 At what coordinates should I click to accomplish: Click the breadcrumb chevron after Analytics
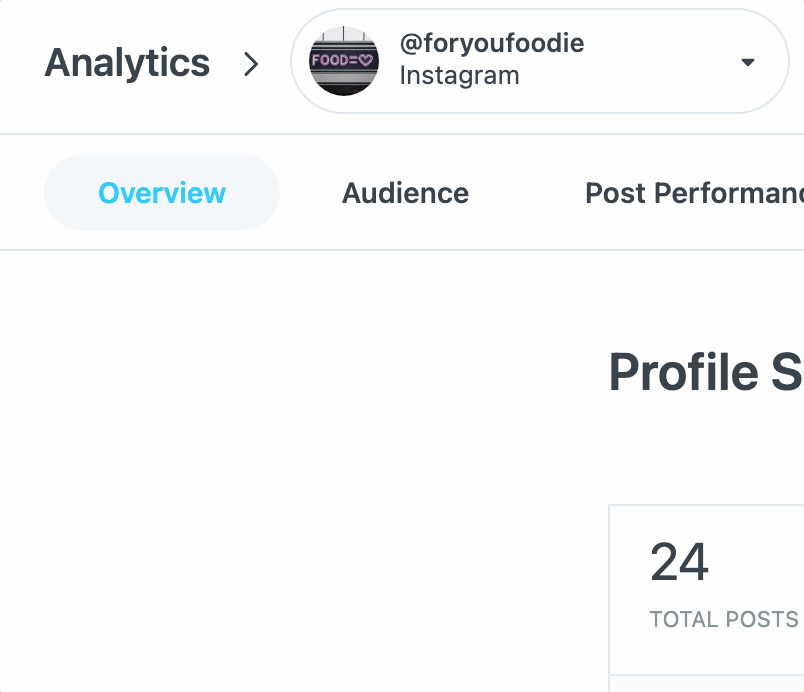pos(251,63)
